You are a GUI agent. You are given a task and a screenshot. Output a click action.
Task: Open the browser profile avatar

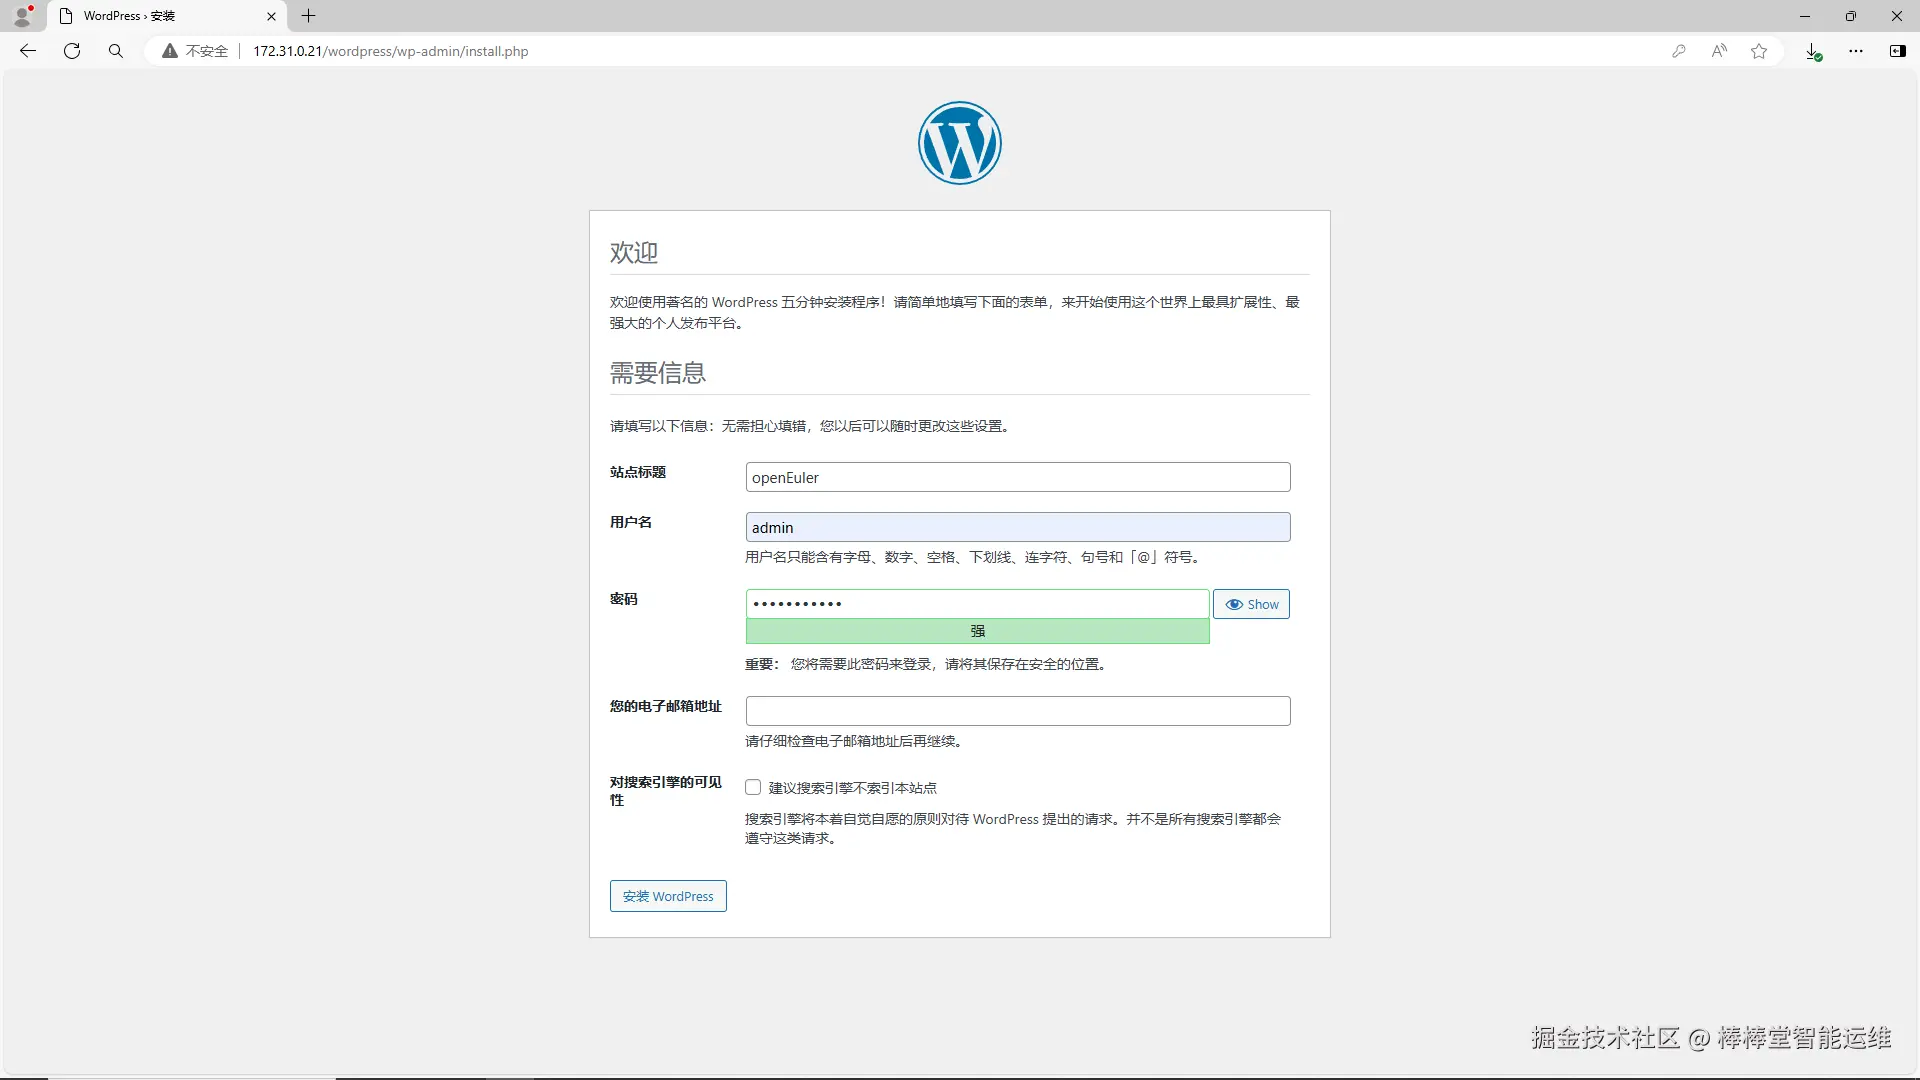click(x=23, y=16)
